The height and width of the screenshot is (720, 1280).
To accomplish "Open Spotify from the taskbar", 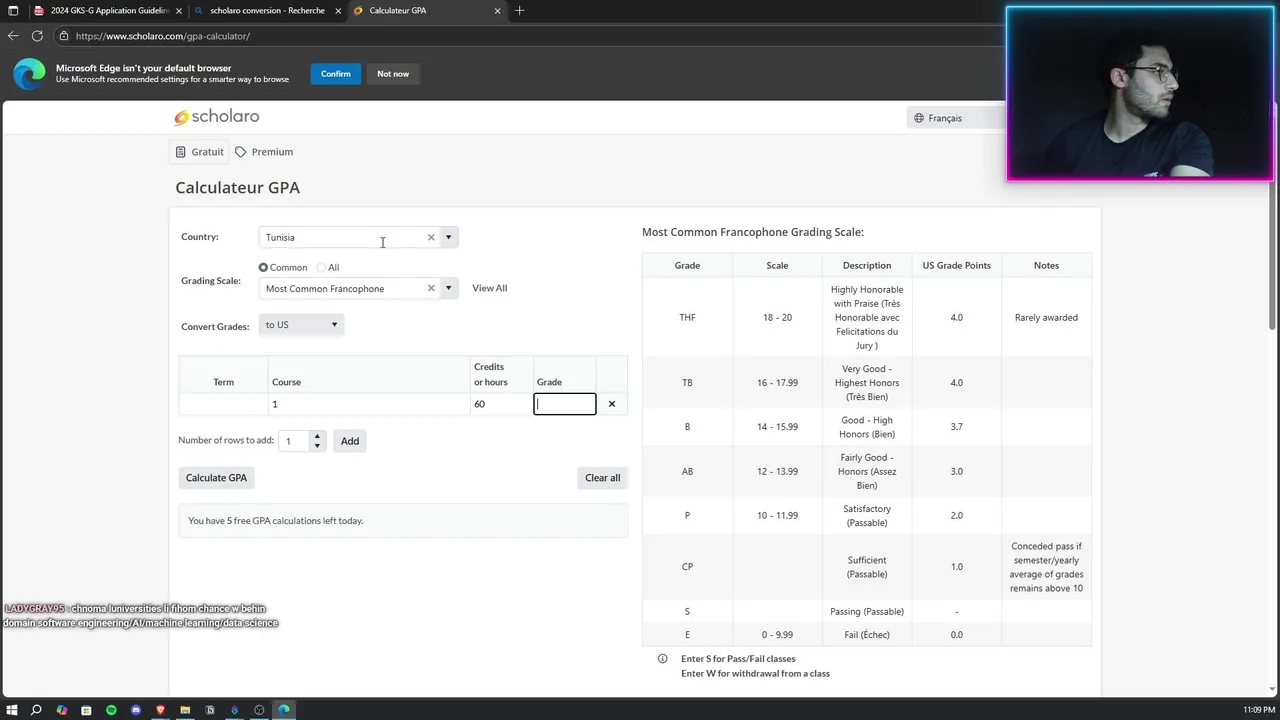I will pyautogui.click(x=111, y=710).
